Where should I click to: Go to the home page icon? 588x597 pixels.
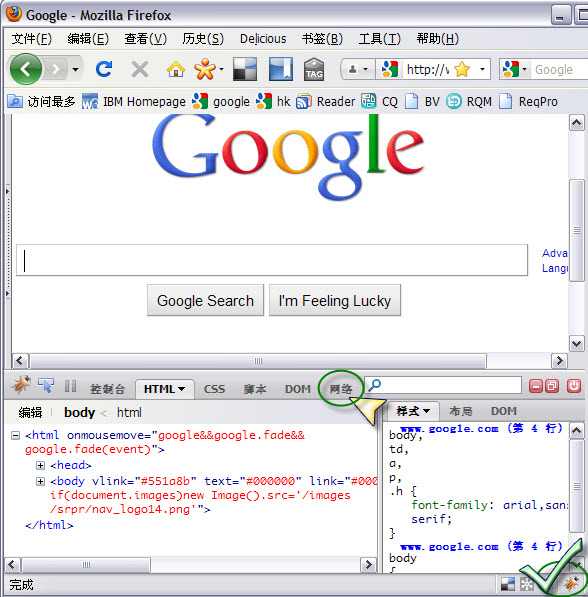tap(176, 69)
